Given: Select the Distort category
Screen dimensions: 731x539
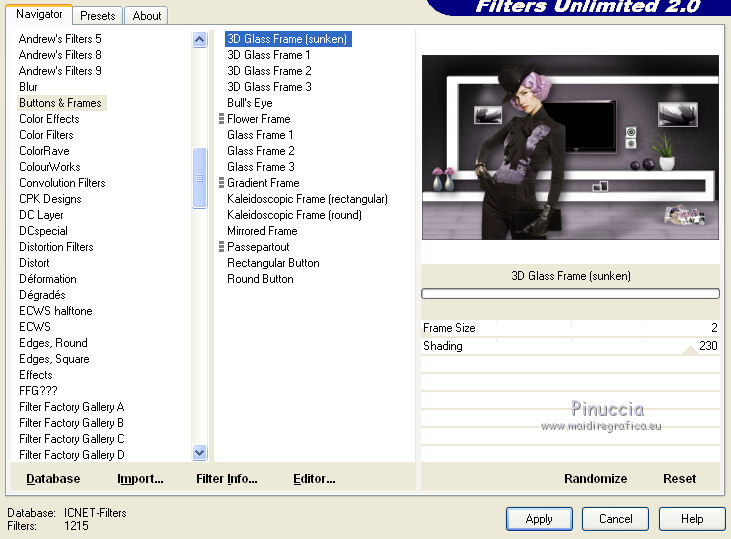Looking at the screenshot, I should point(34,263).
